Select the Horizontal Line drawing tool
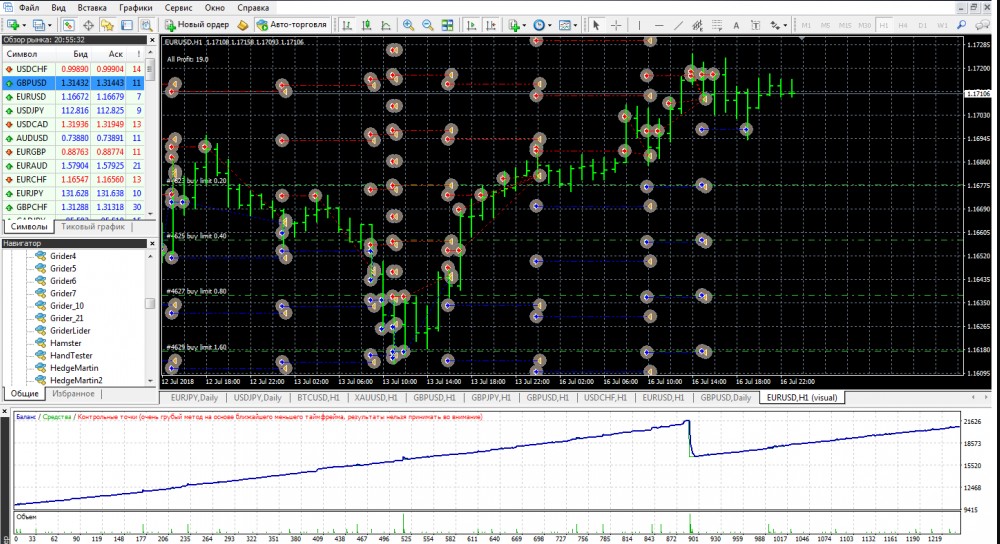Viewport: 1000px width, 544px height. (659, 25)
